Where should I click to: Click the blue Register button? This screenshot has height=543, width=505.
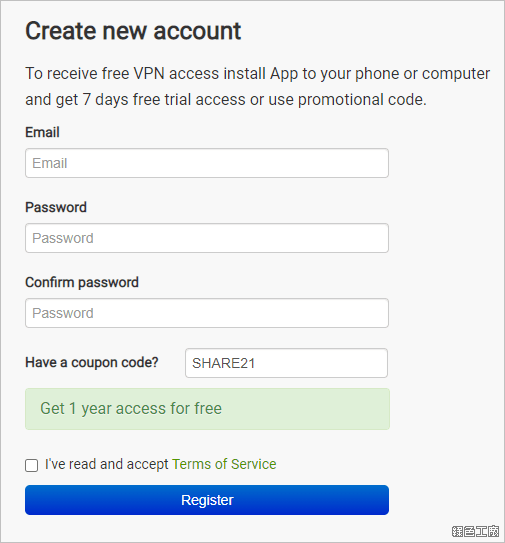207,500
